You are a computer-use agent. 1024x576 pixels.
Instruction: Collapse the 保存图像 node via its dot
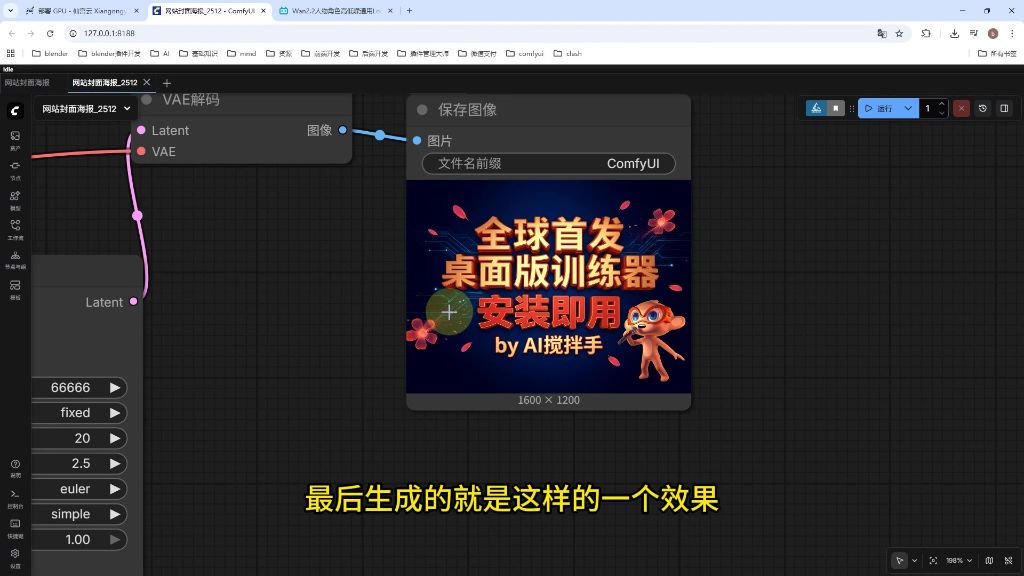(x=423, y=110)
